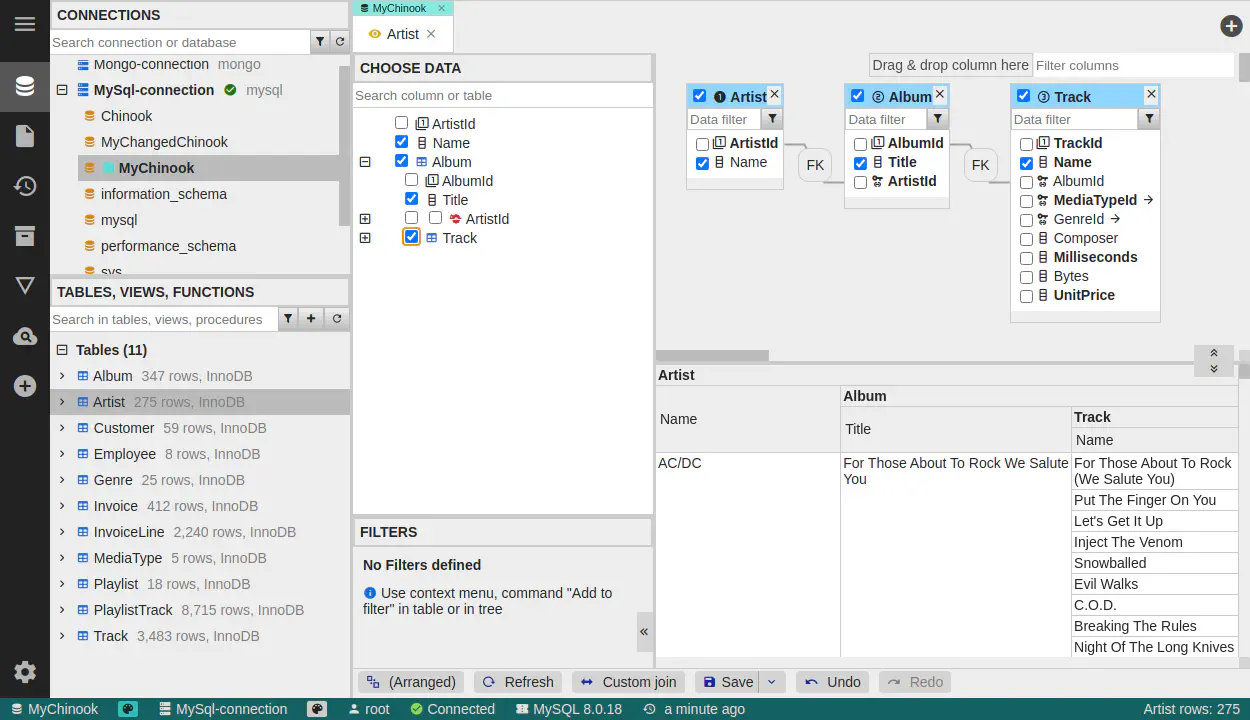Viewport: 1250px width, 720px height.
Task: Open the cloud sidebar icon
Action: tap(25, 337)
